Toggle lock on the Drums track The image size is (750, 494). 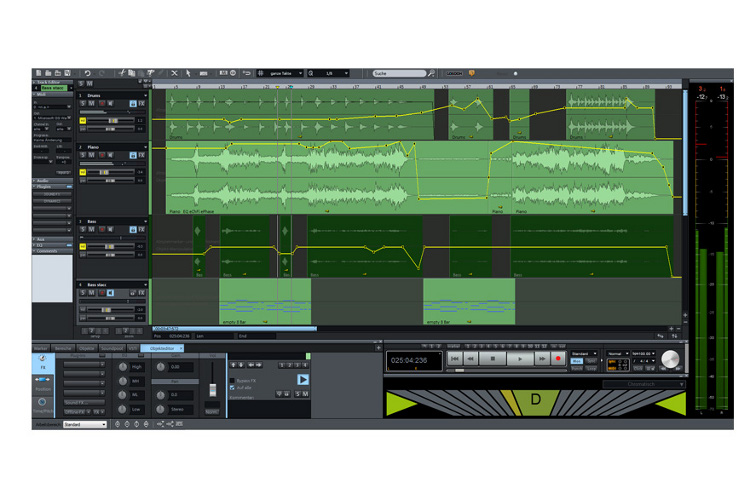tap(133, 103)
